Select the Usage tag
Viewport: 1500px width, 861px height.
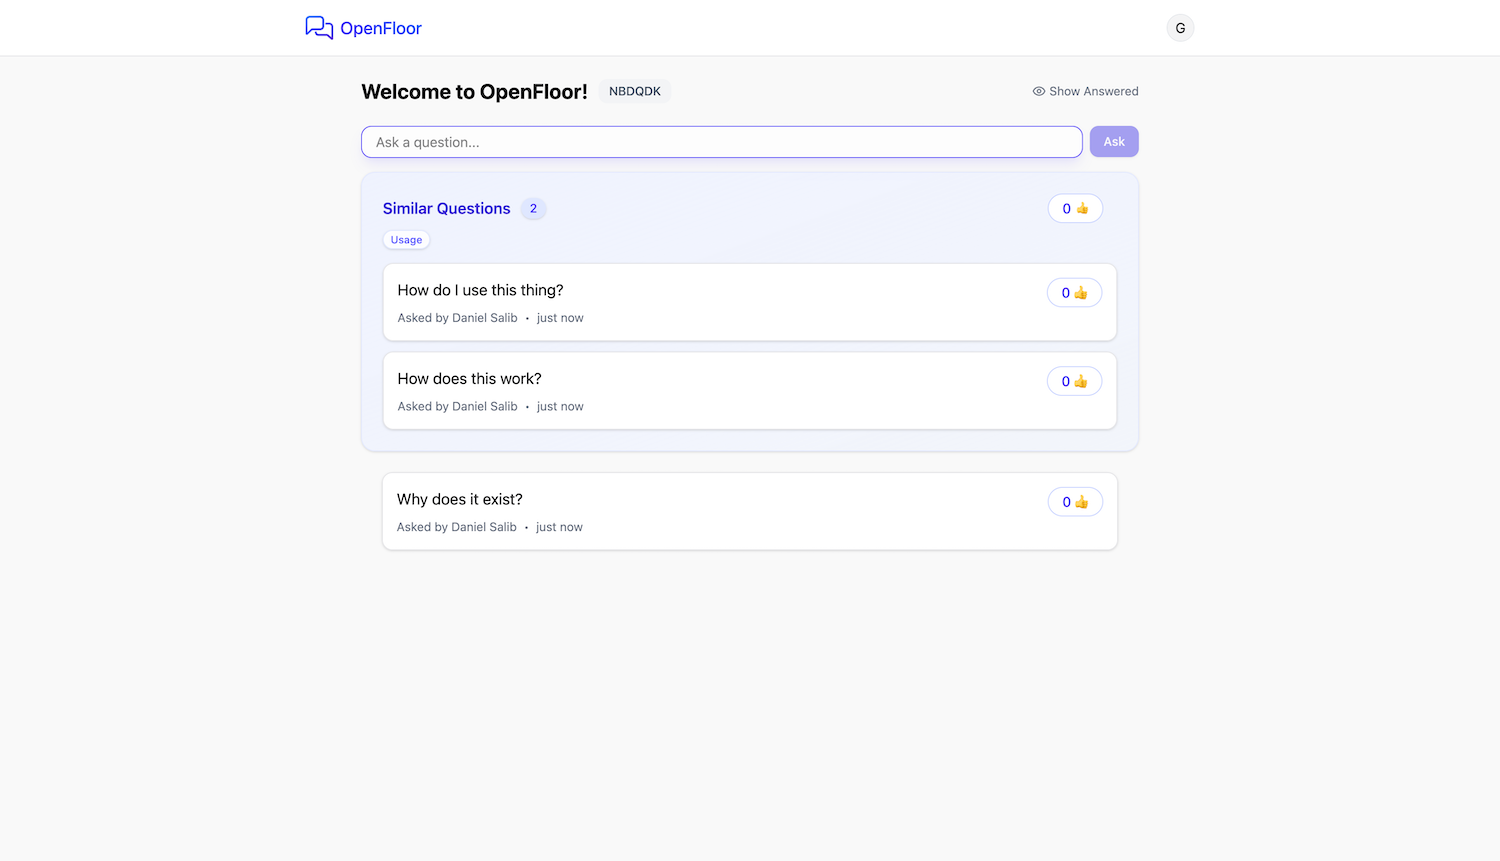pyautogui.click(x=406, y=240)
